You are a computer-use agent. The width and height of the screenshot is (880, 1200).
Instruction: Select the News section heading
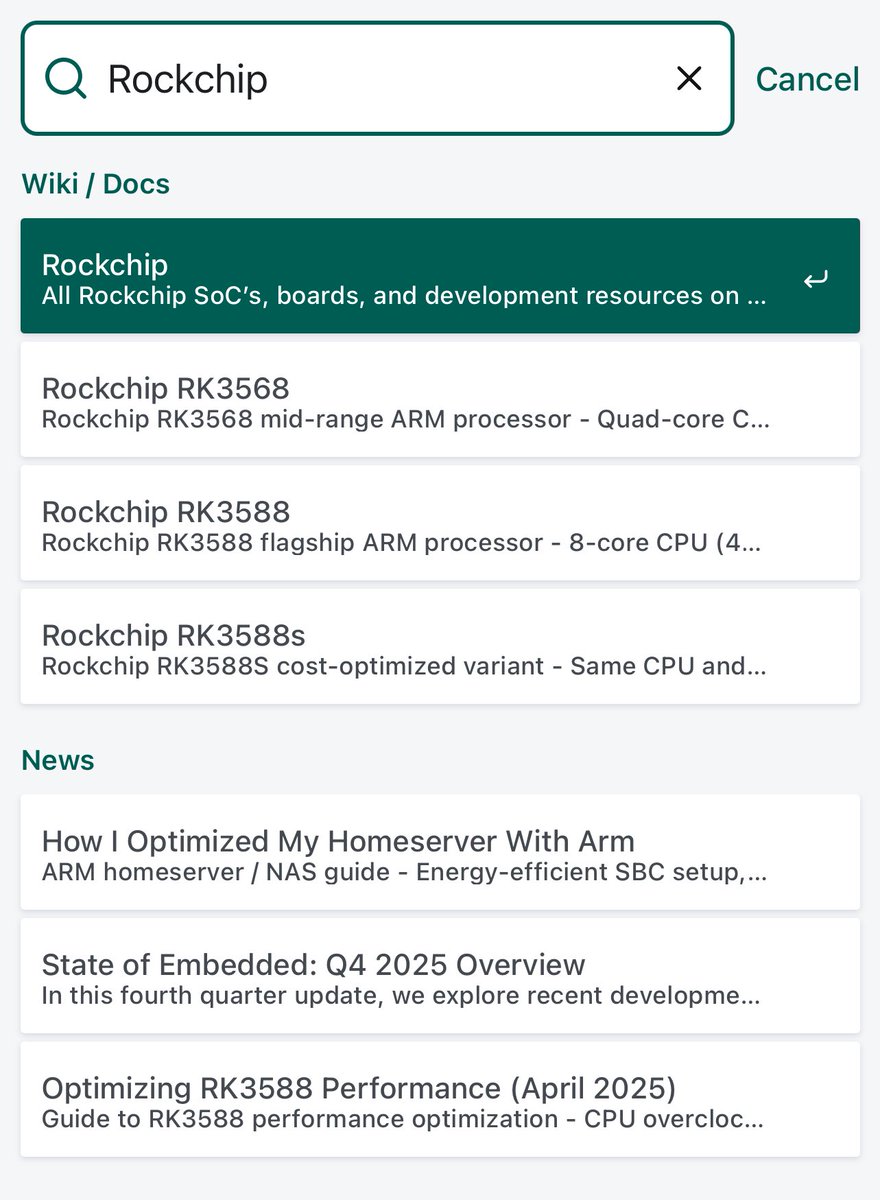58,760
